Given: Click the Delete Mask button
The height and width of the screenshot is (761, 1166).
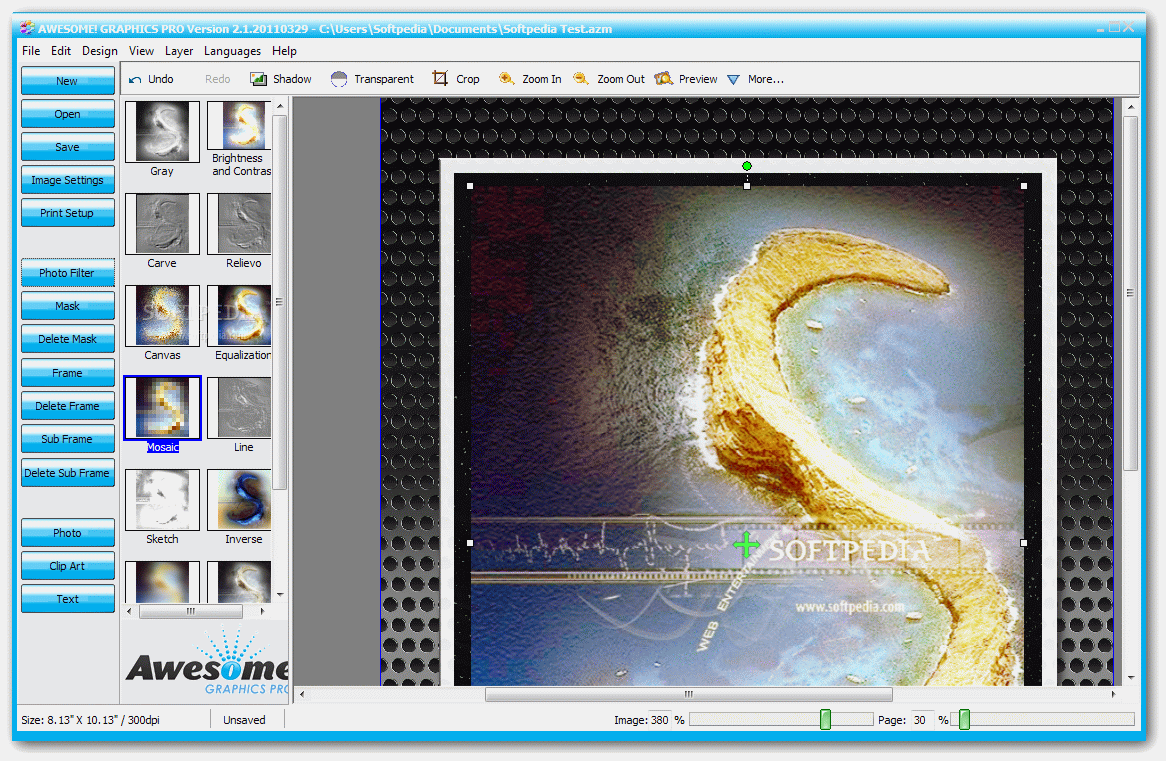Looking at the screenshot, I should (x=68, y=338).
